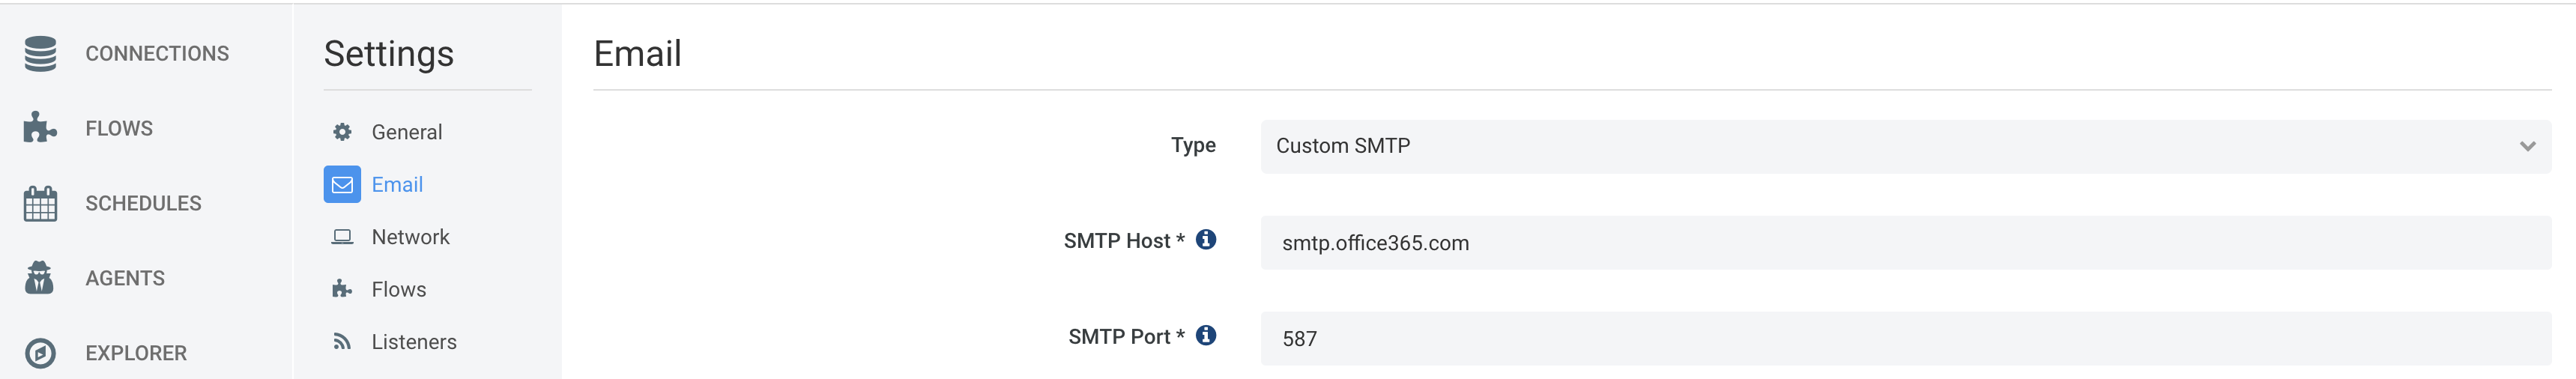Viewport: 2576px width, 379px height.
Task: Open the CONNECTIONS navigation link
Action: tap(157, 54)
